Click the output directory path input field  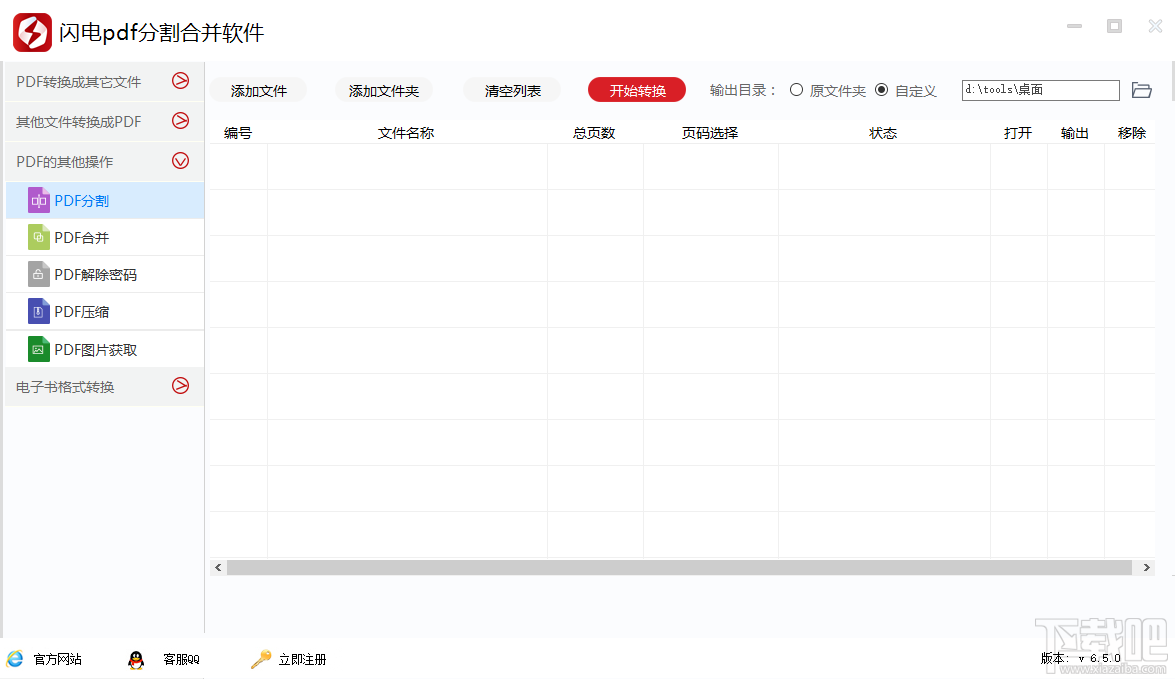(1040, 89)
